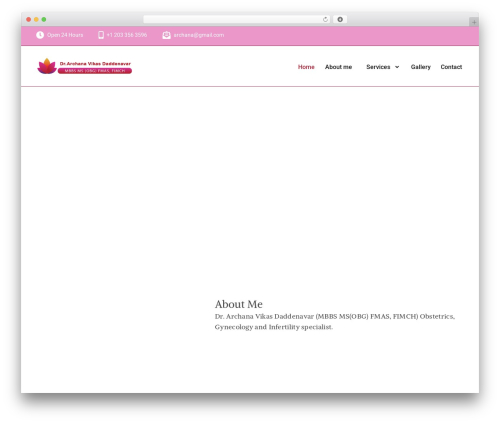
Task: Click the paragraph starting Dr. Archana Vikas Daddenavar (MBBS
Action: (335, 322)
